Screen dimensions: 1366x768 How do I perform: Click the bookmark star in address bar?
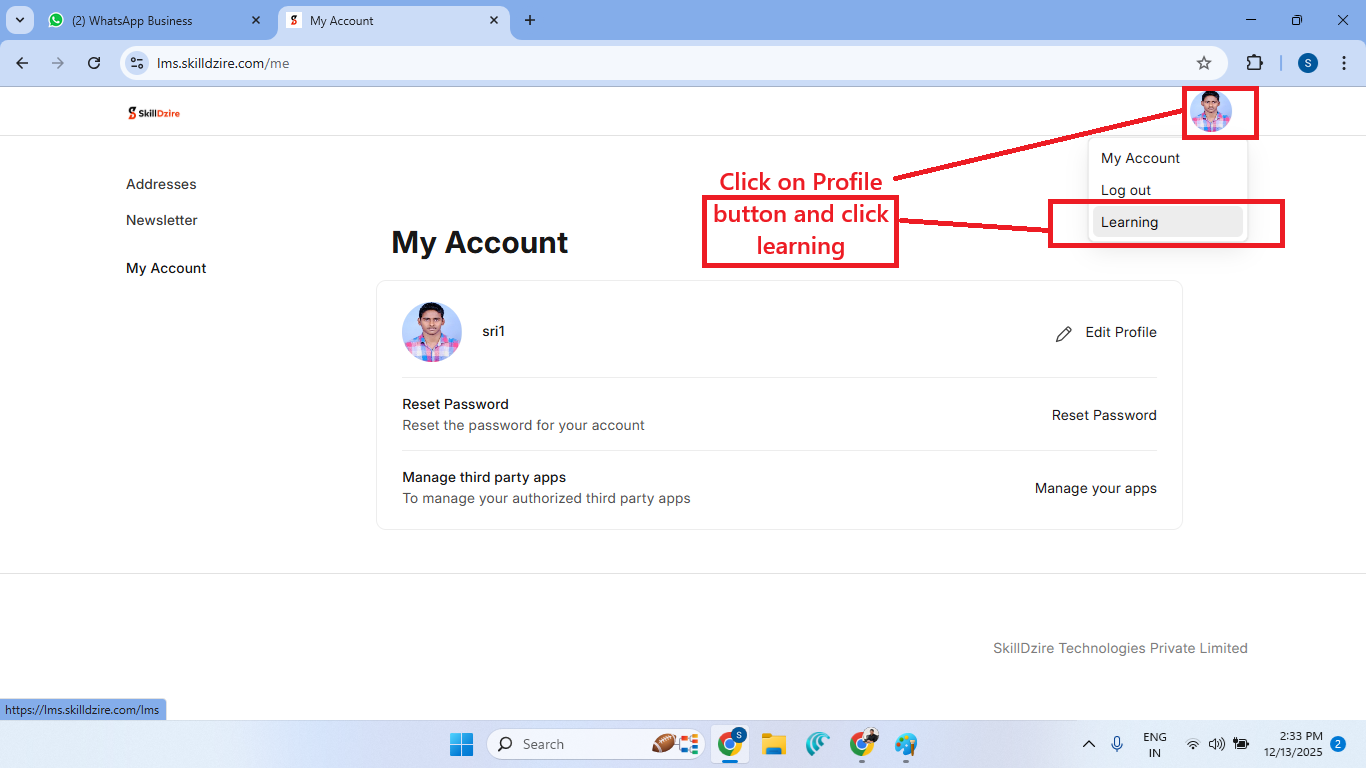tap(1204, 62)
